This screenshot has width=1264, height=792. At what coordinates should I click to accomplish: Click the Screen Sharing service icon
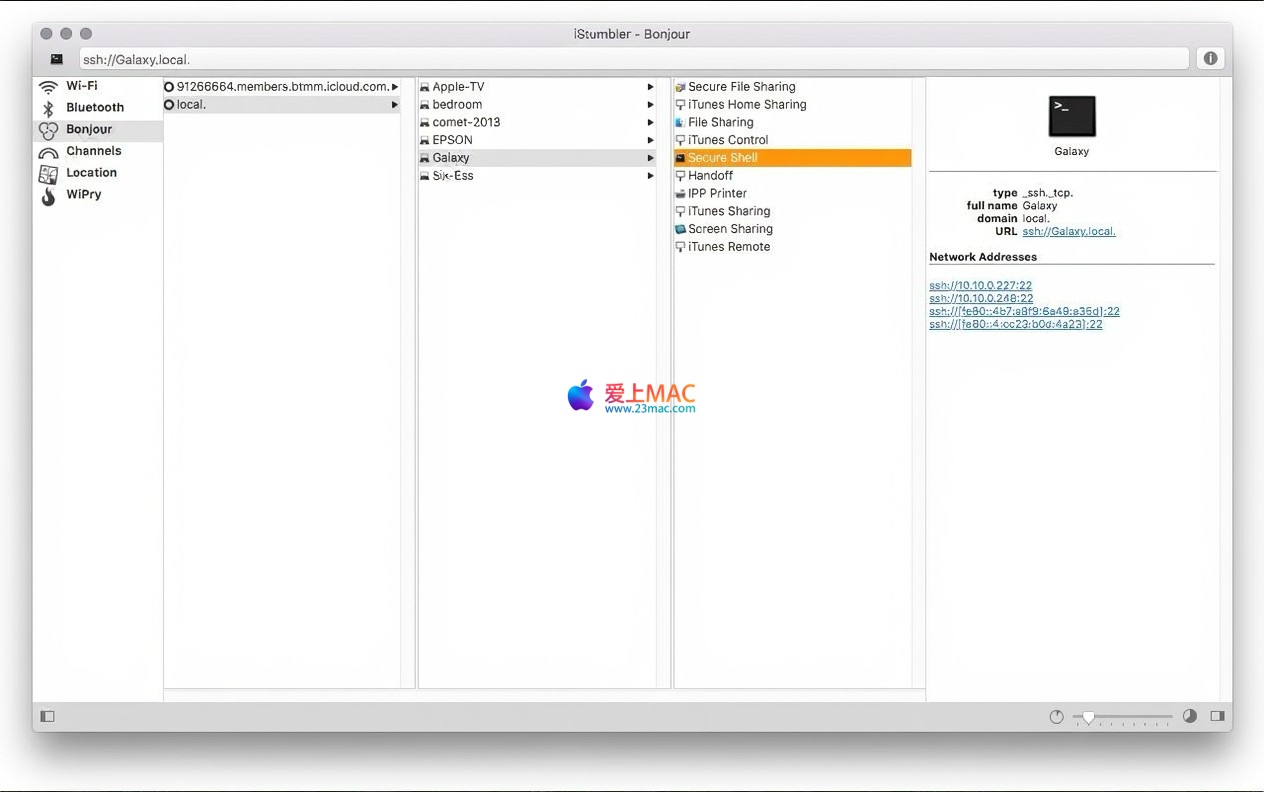pos(680,230)
